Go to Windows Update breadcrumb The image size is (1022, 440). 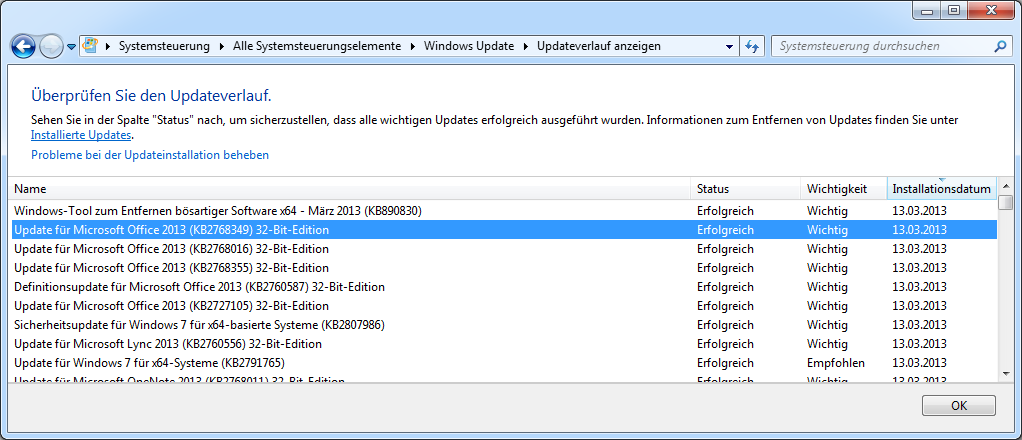pos(469,46)
